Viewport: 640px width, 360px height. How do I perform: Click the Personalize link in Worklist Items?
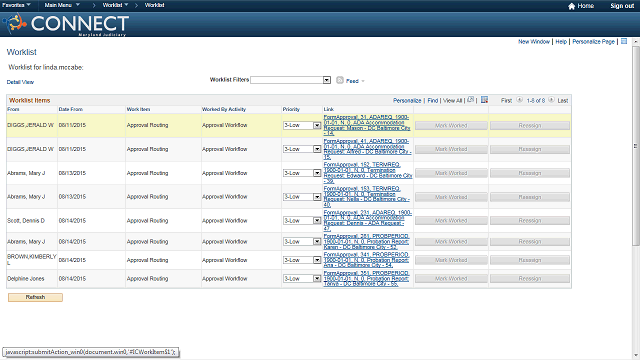[x=407, y=100]
